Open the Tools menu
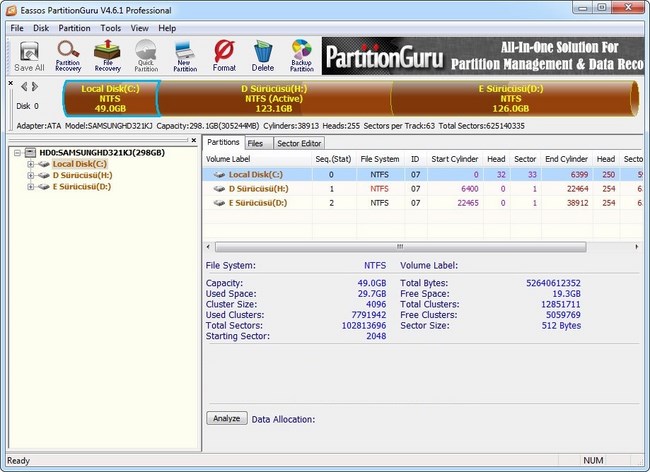The width and height of the screenshot is (650, 472). 110,28
